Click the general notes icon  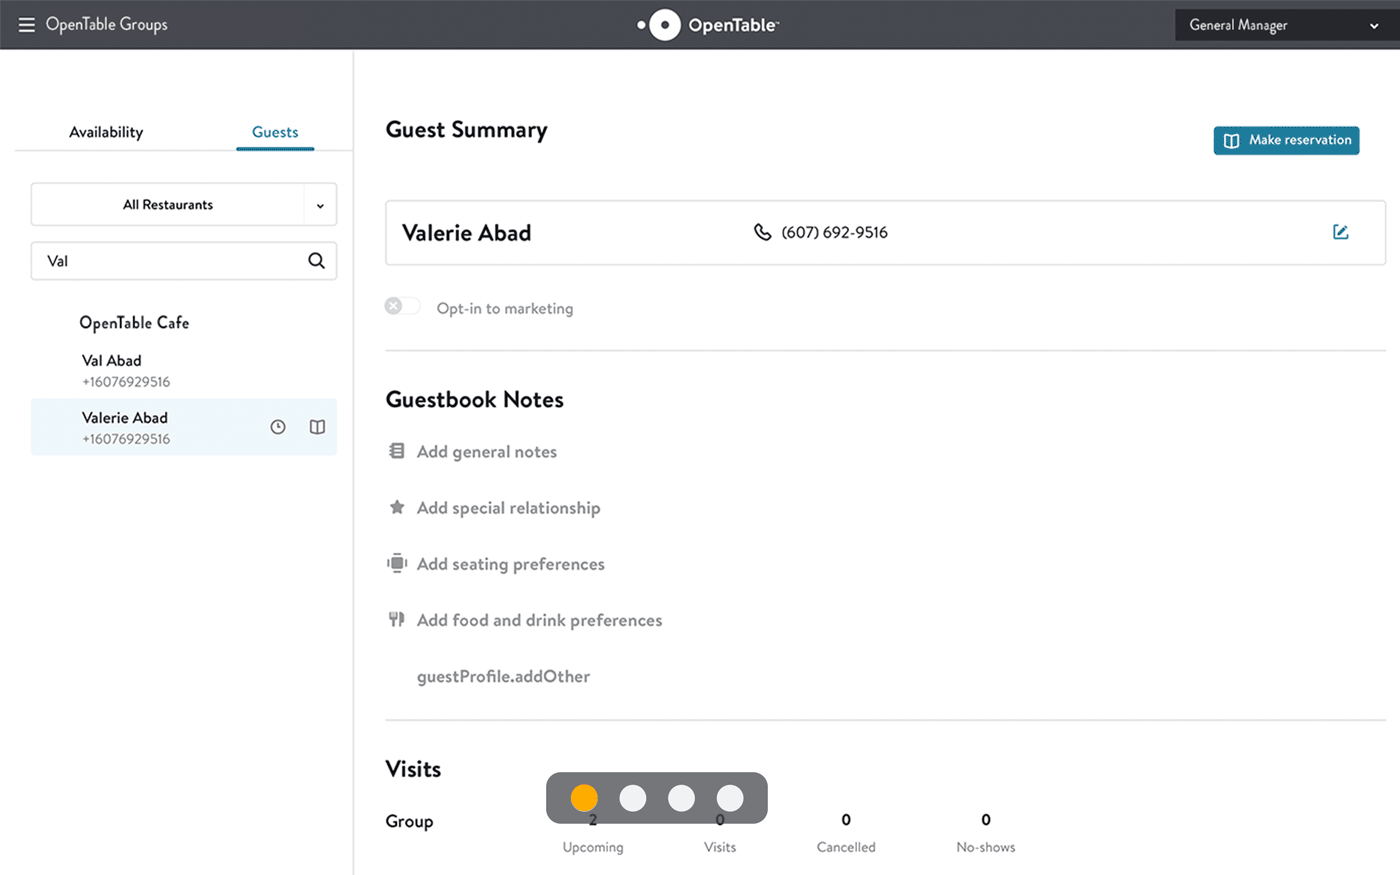click(397, 451)
